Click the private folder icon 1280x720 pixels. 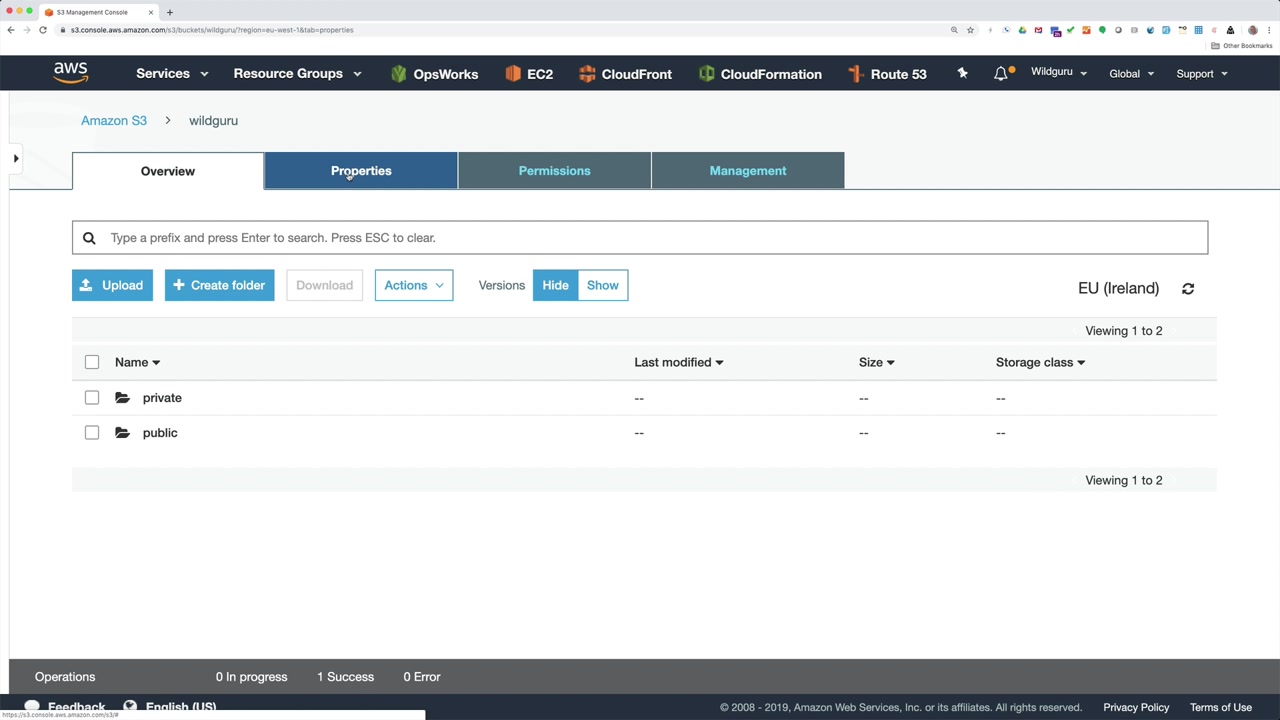[122, 398]
